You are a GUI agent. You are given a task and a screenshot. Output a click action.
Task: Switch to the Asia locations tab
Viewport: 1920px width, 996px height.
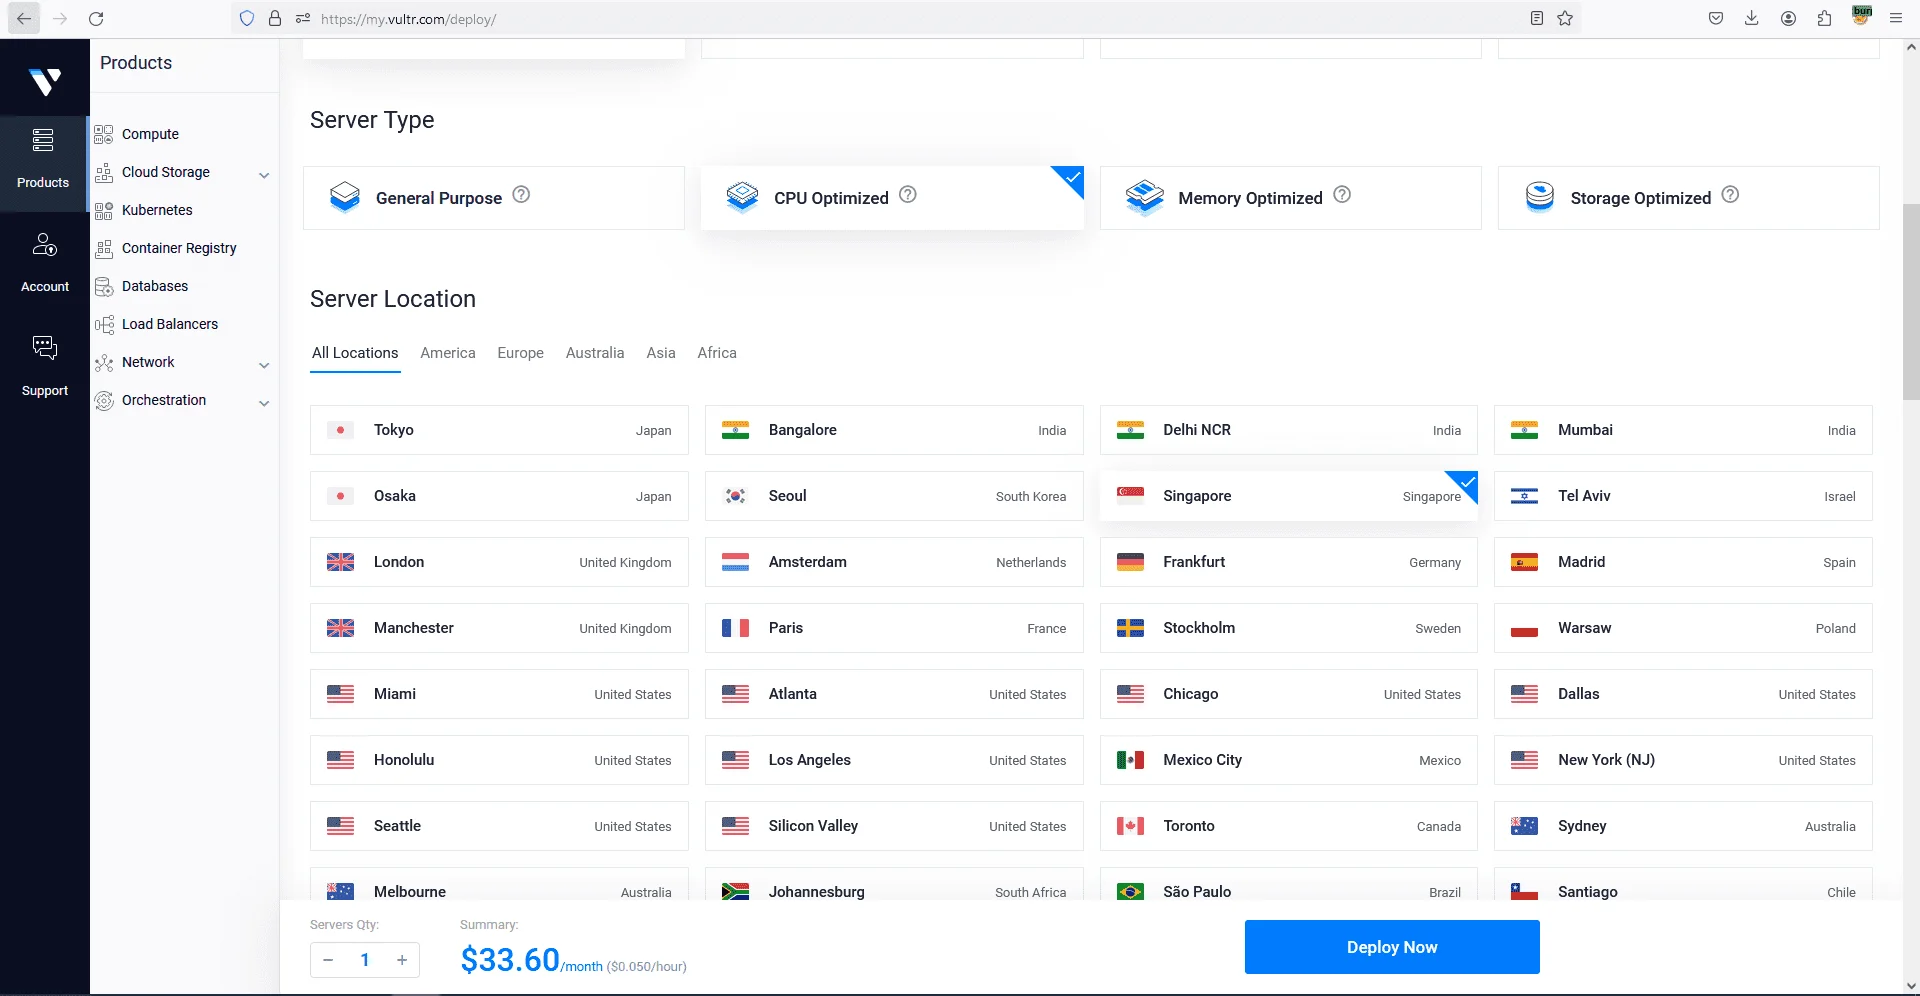[x=661, y=353]
